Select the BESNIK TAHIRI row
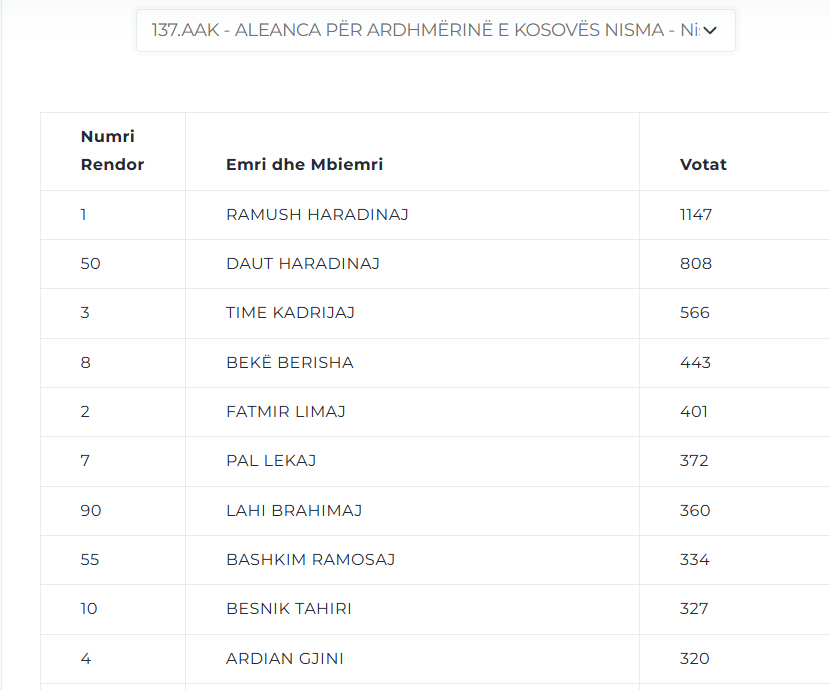The image size is (830, 690). pos(435,609)
